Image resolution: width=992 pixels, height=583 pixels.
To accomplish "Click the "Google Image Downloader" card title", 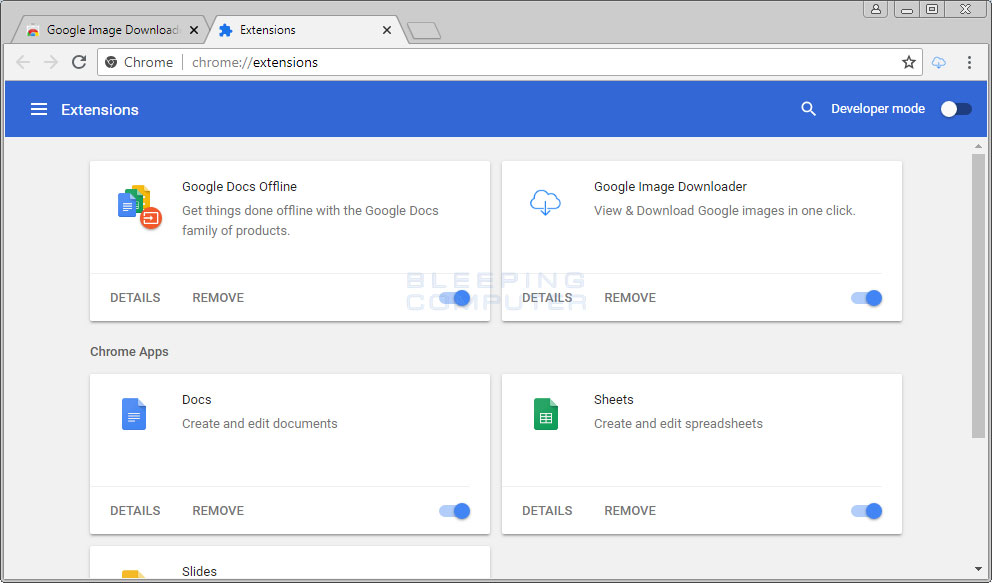I will click(670, 187).
